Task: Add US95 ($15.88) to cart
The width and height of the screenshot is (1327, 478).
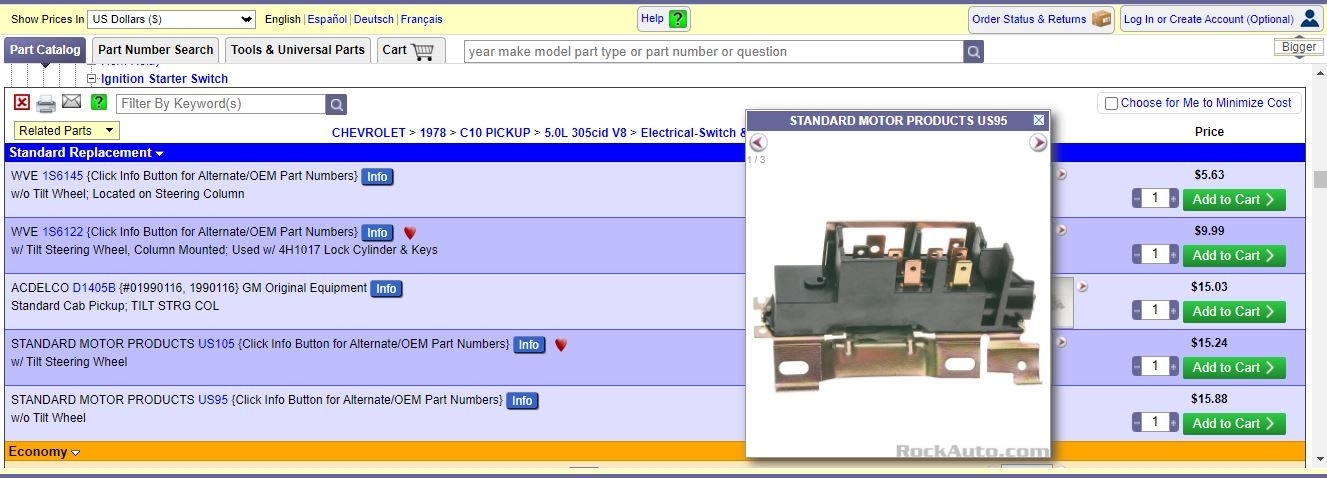Action: [1234, 423]
